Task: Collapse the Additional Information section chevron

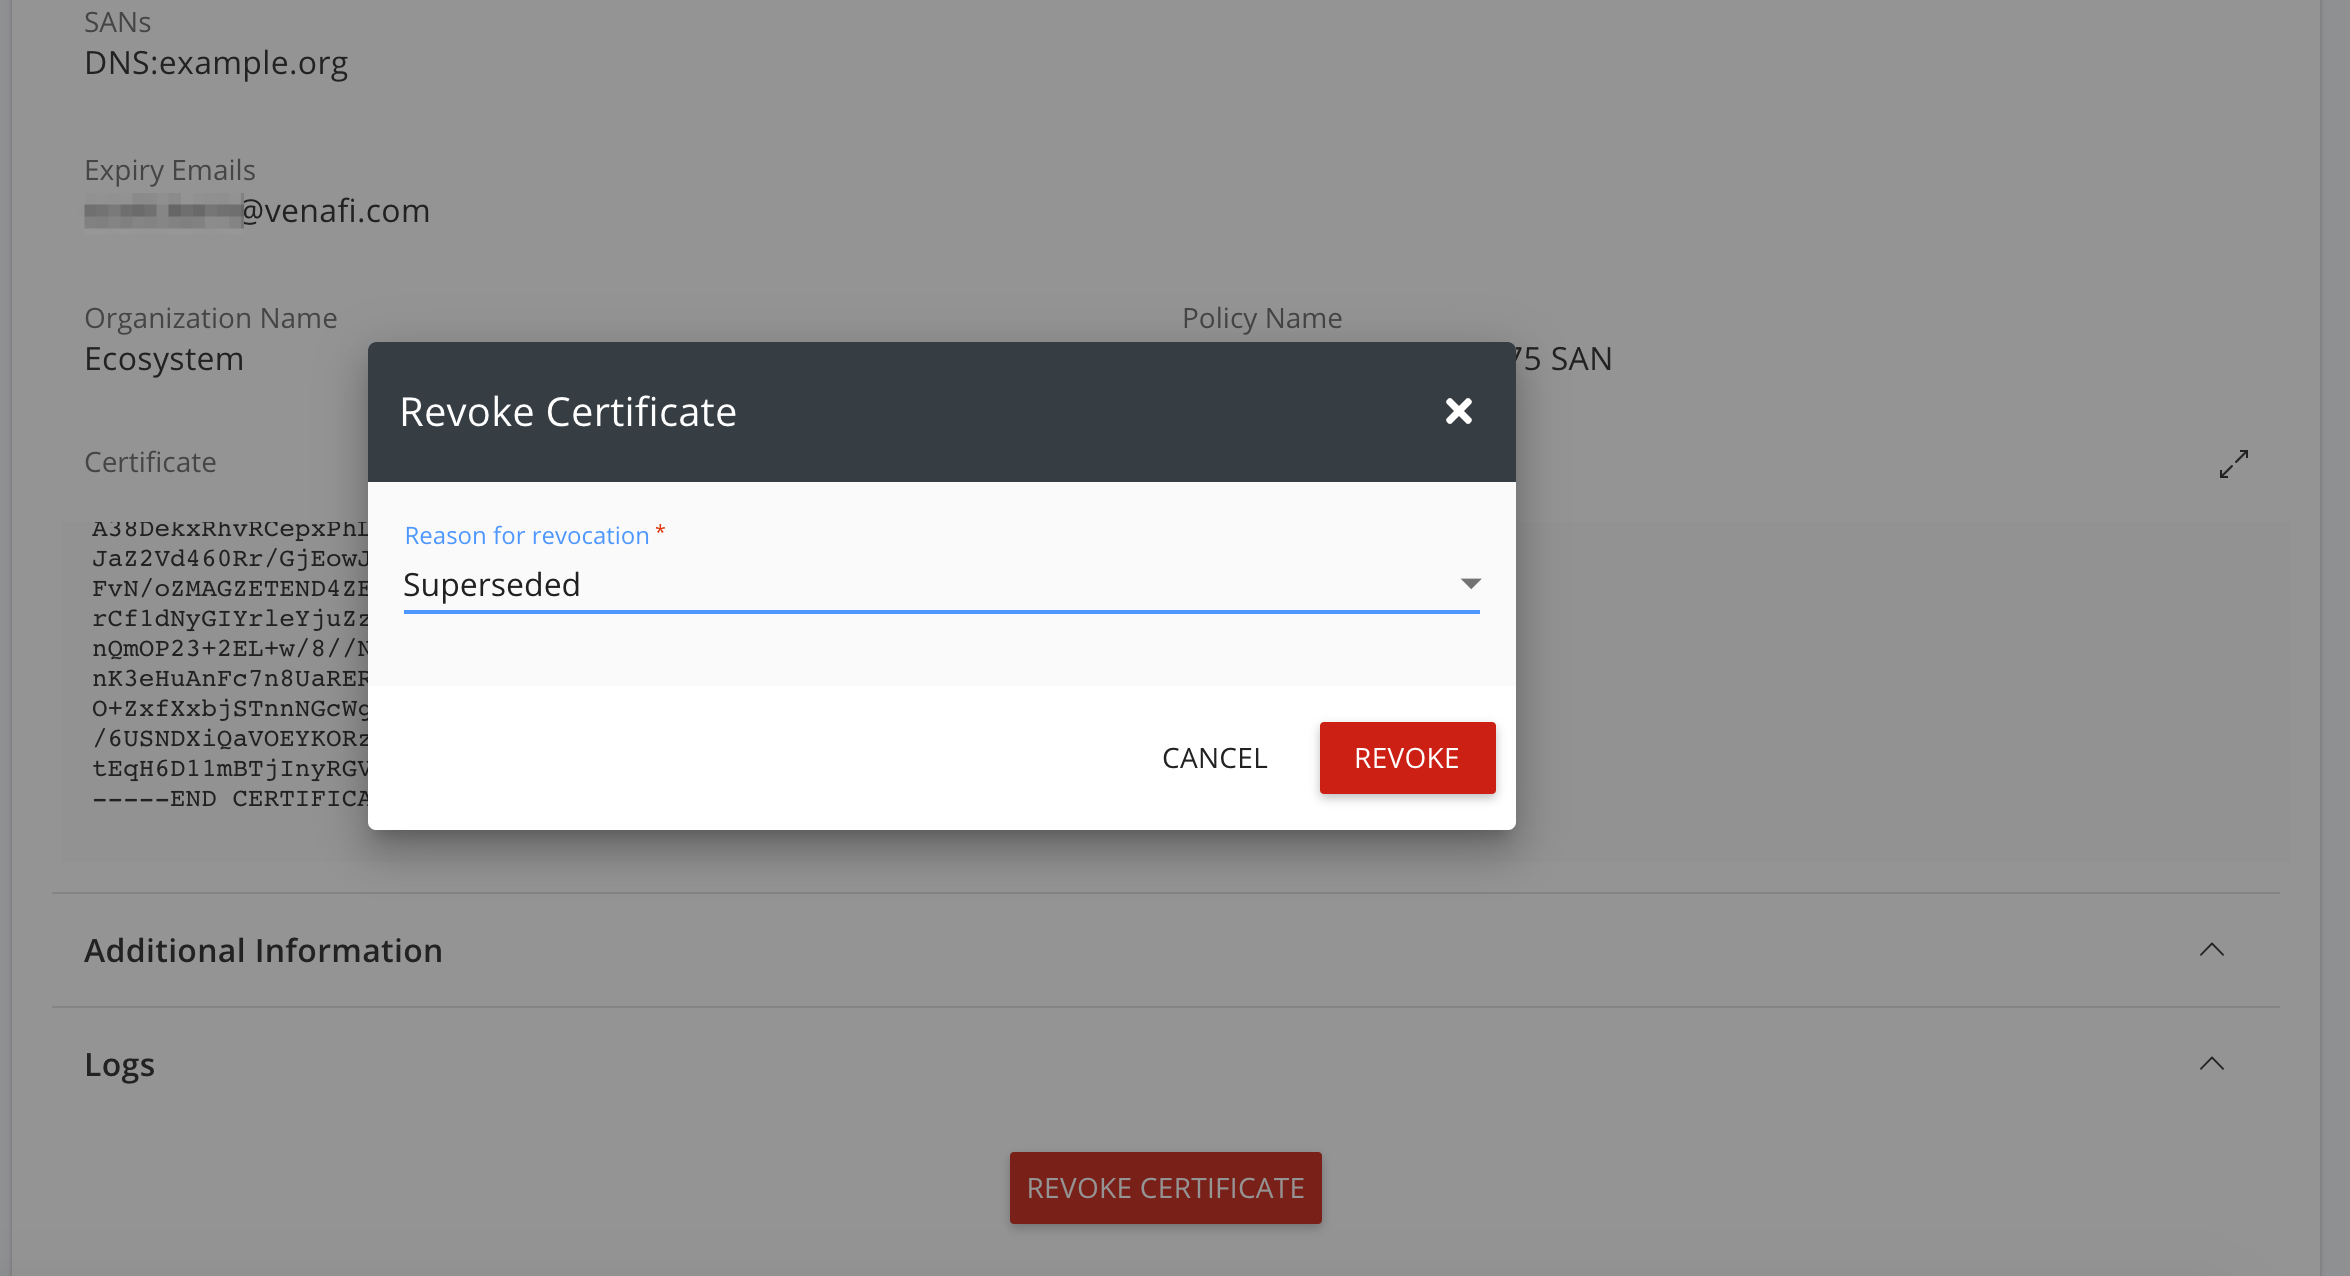Action: click(2212, 950)
